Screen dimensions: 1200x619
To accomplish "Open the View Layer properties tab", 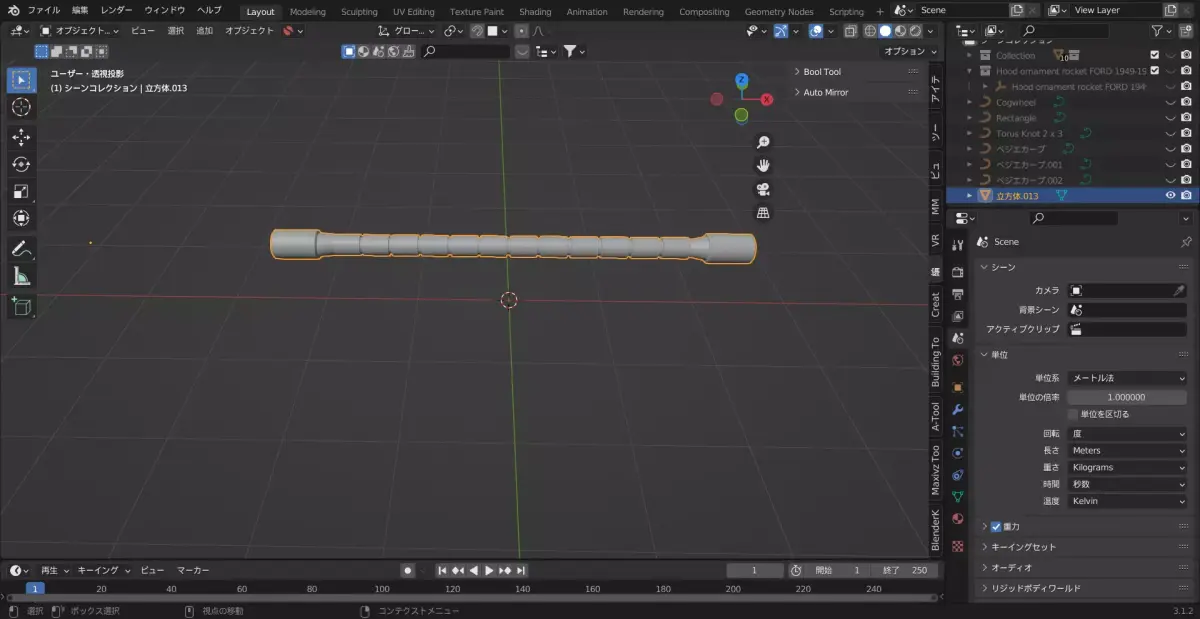I will point(957,316).
